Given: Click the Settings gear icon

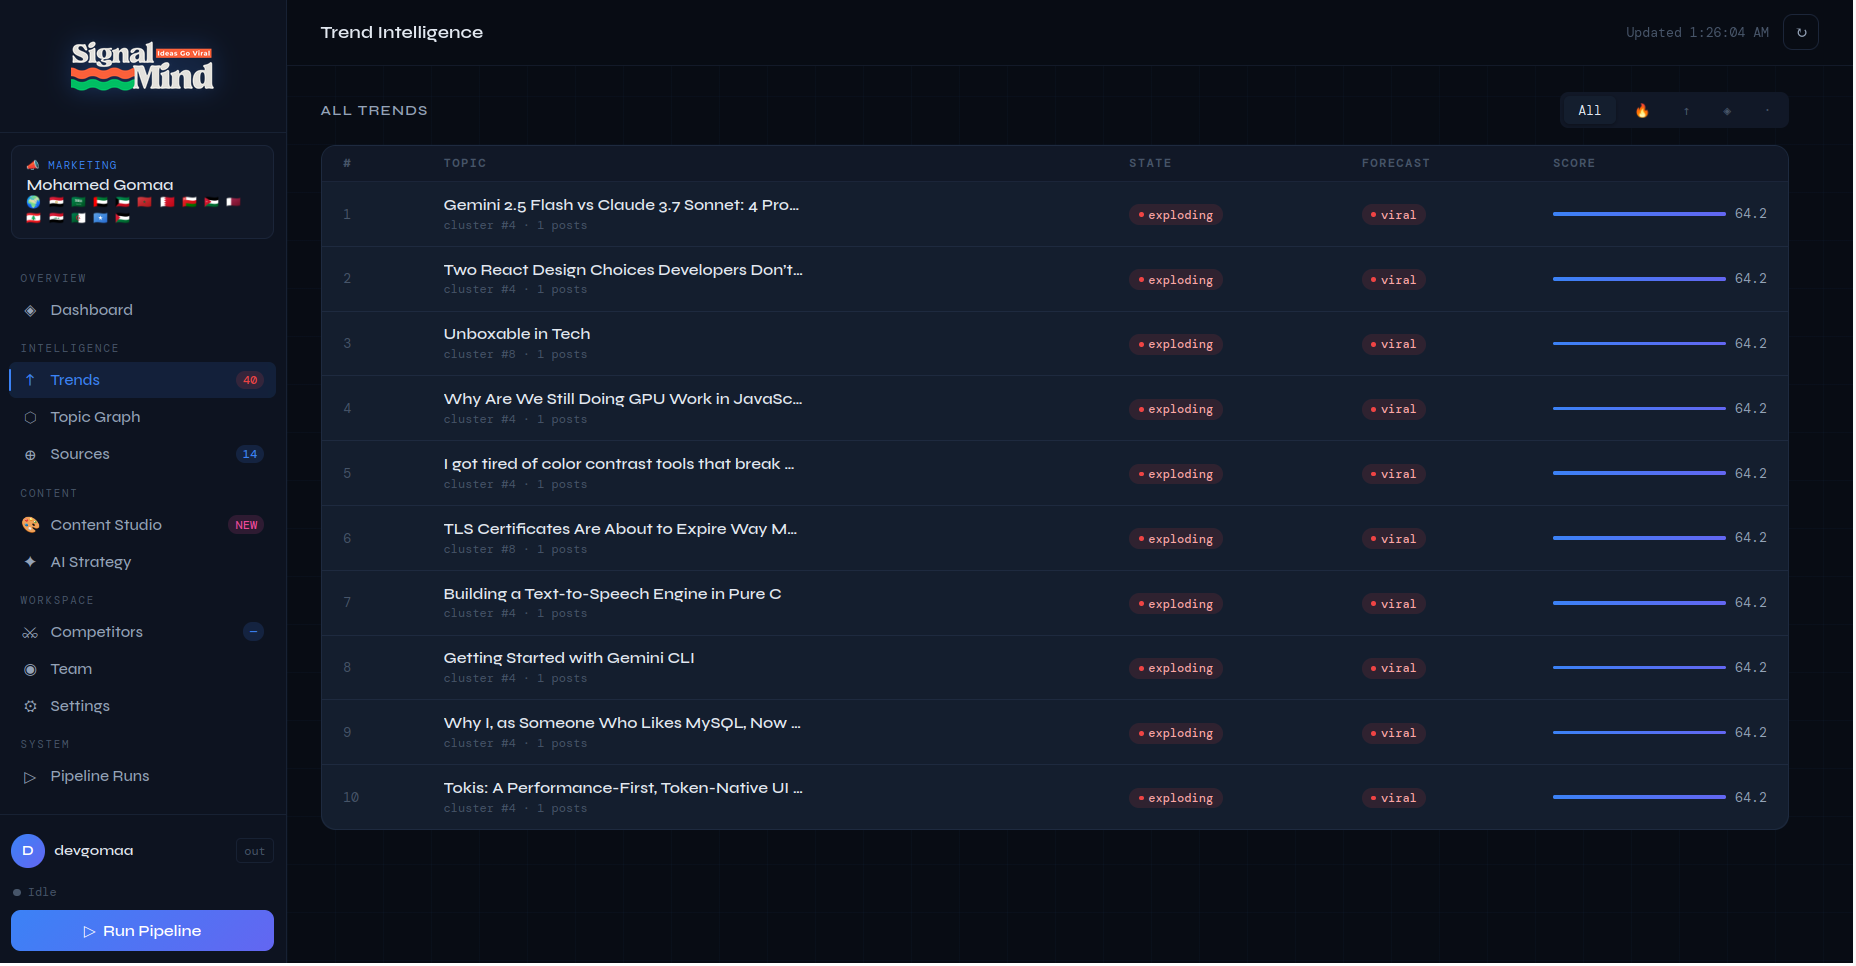Looking at the screenshot, I should click(30, 707).
